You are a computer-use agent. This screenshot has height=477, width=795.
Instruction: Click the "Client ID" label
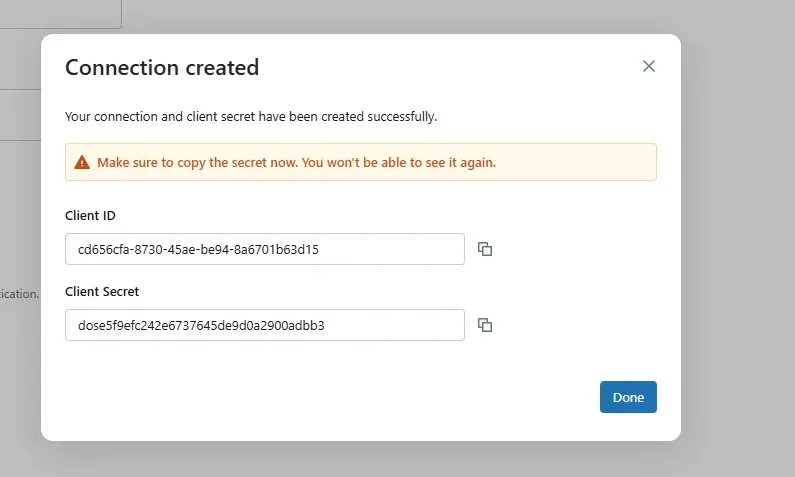pos(91,215)
